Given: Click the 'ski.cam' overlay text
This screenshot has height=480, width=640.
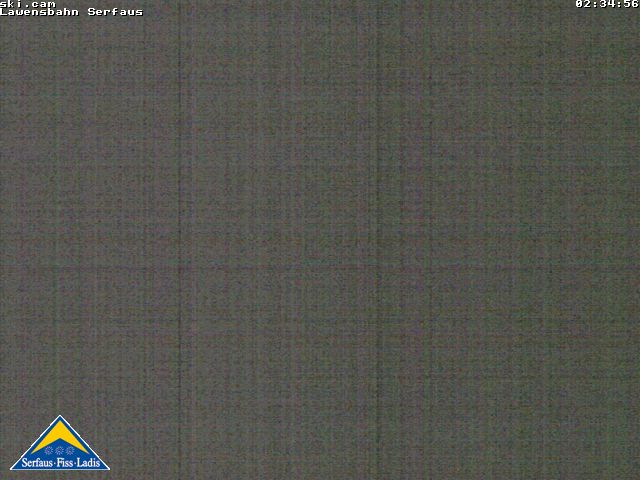Looking at the screenshot, I should tap(28, 4).
